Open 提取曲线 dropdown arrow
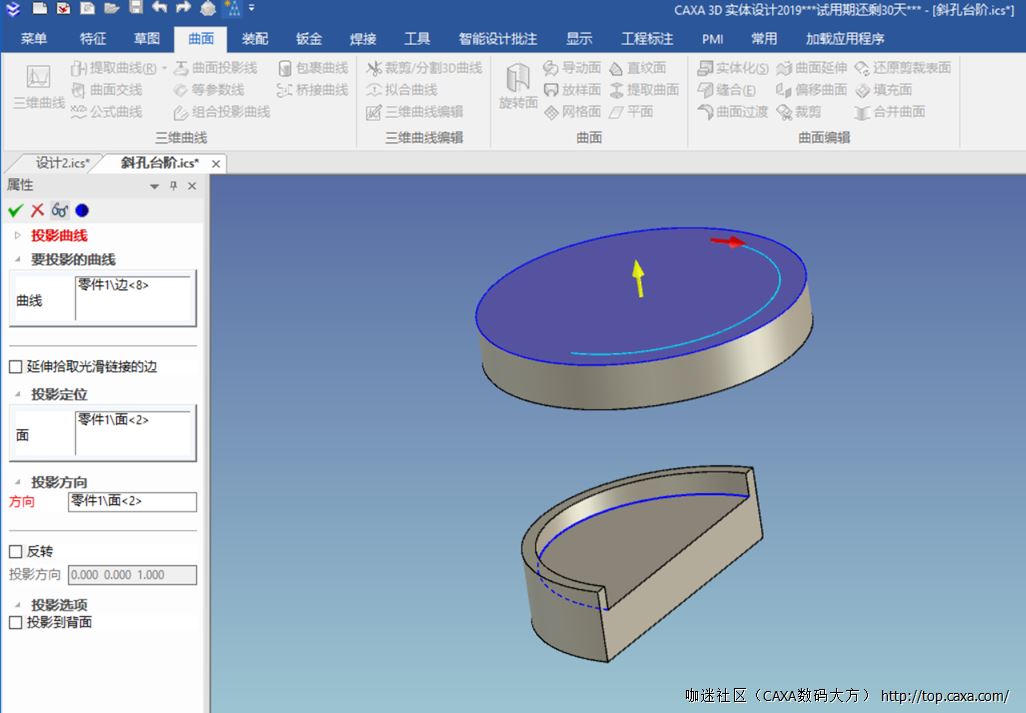1026x713 pixels. click(164, 68)
